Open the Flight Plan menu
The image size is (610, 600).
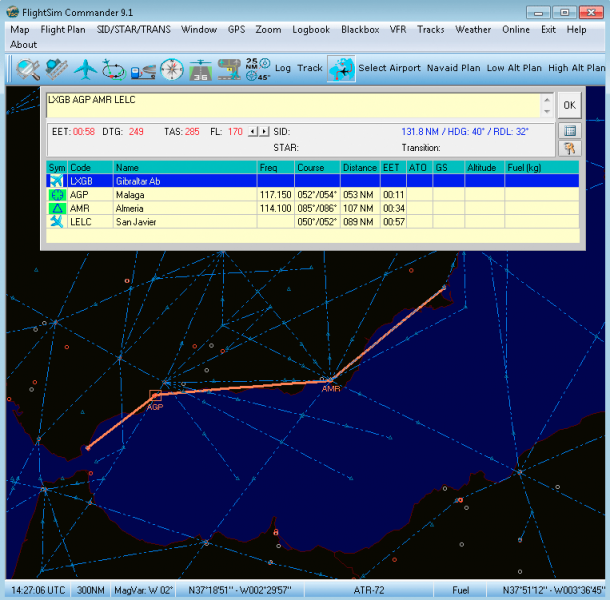(x=62, y=30)
